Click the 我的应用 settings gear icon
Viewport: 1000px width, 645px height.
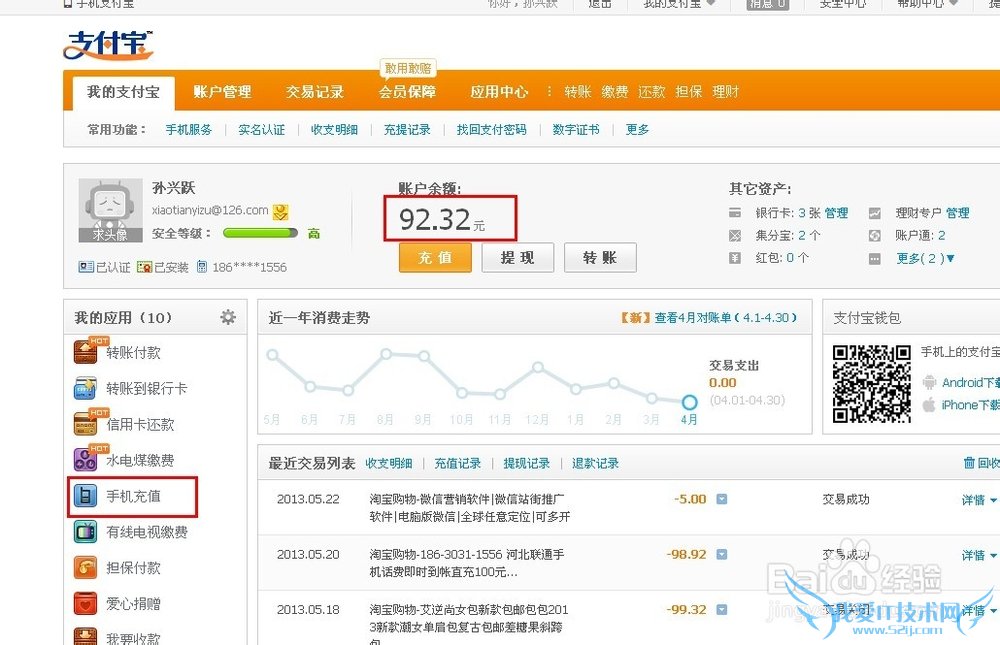click(228, 317)
